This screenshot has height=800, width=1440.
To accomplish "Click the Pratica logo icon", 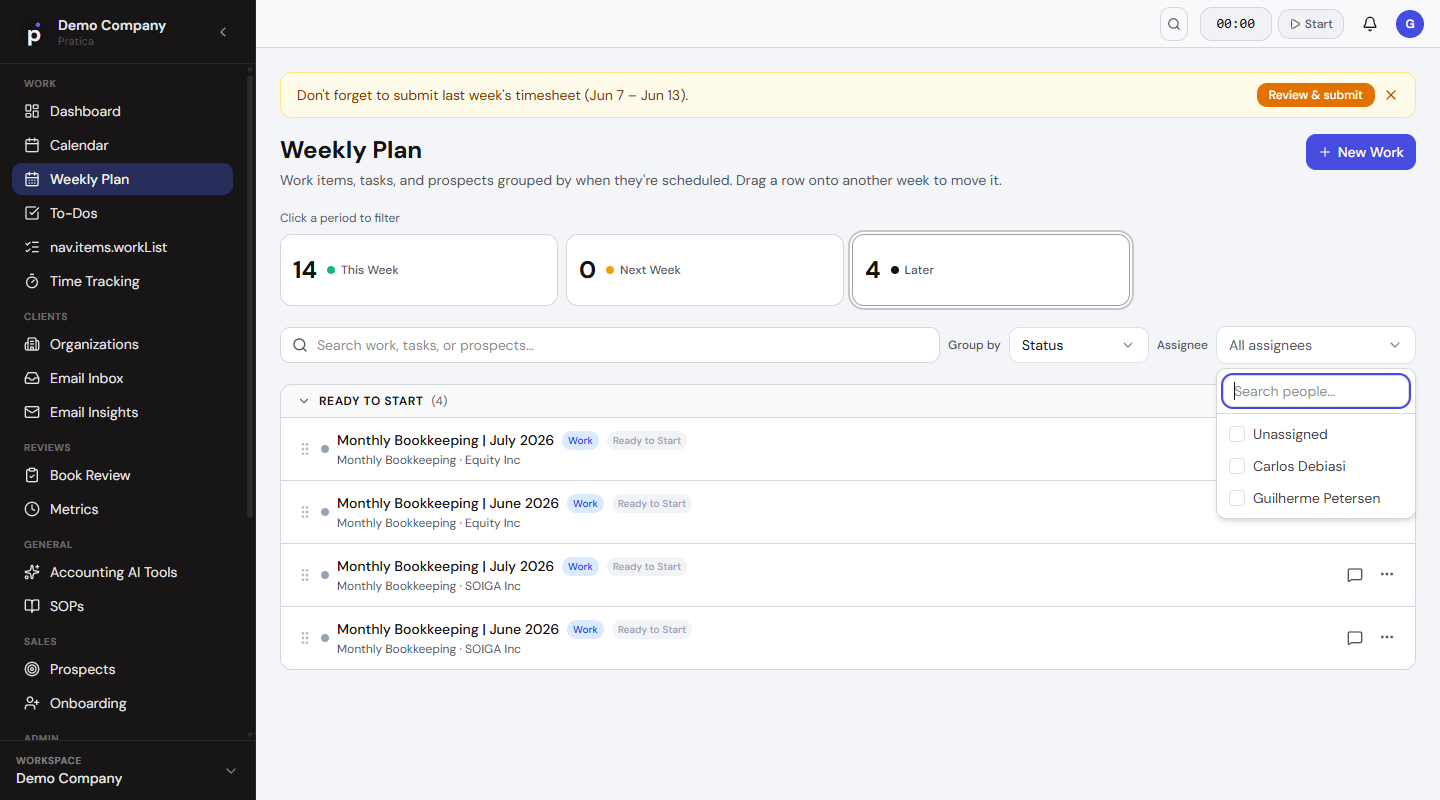I will tap(34, 33).
